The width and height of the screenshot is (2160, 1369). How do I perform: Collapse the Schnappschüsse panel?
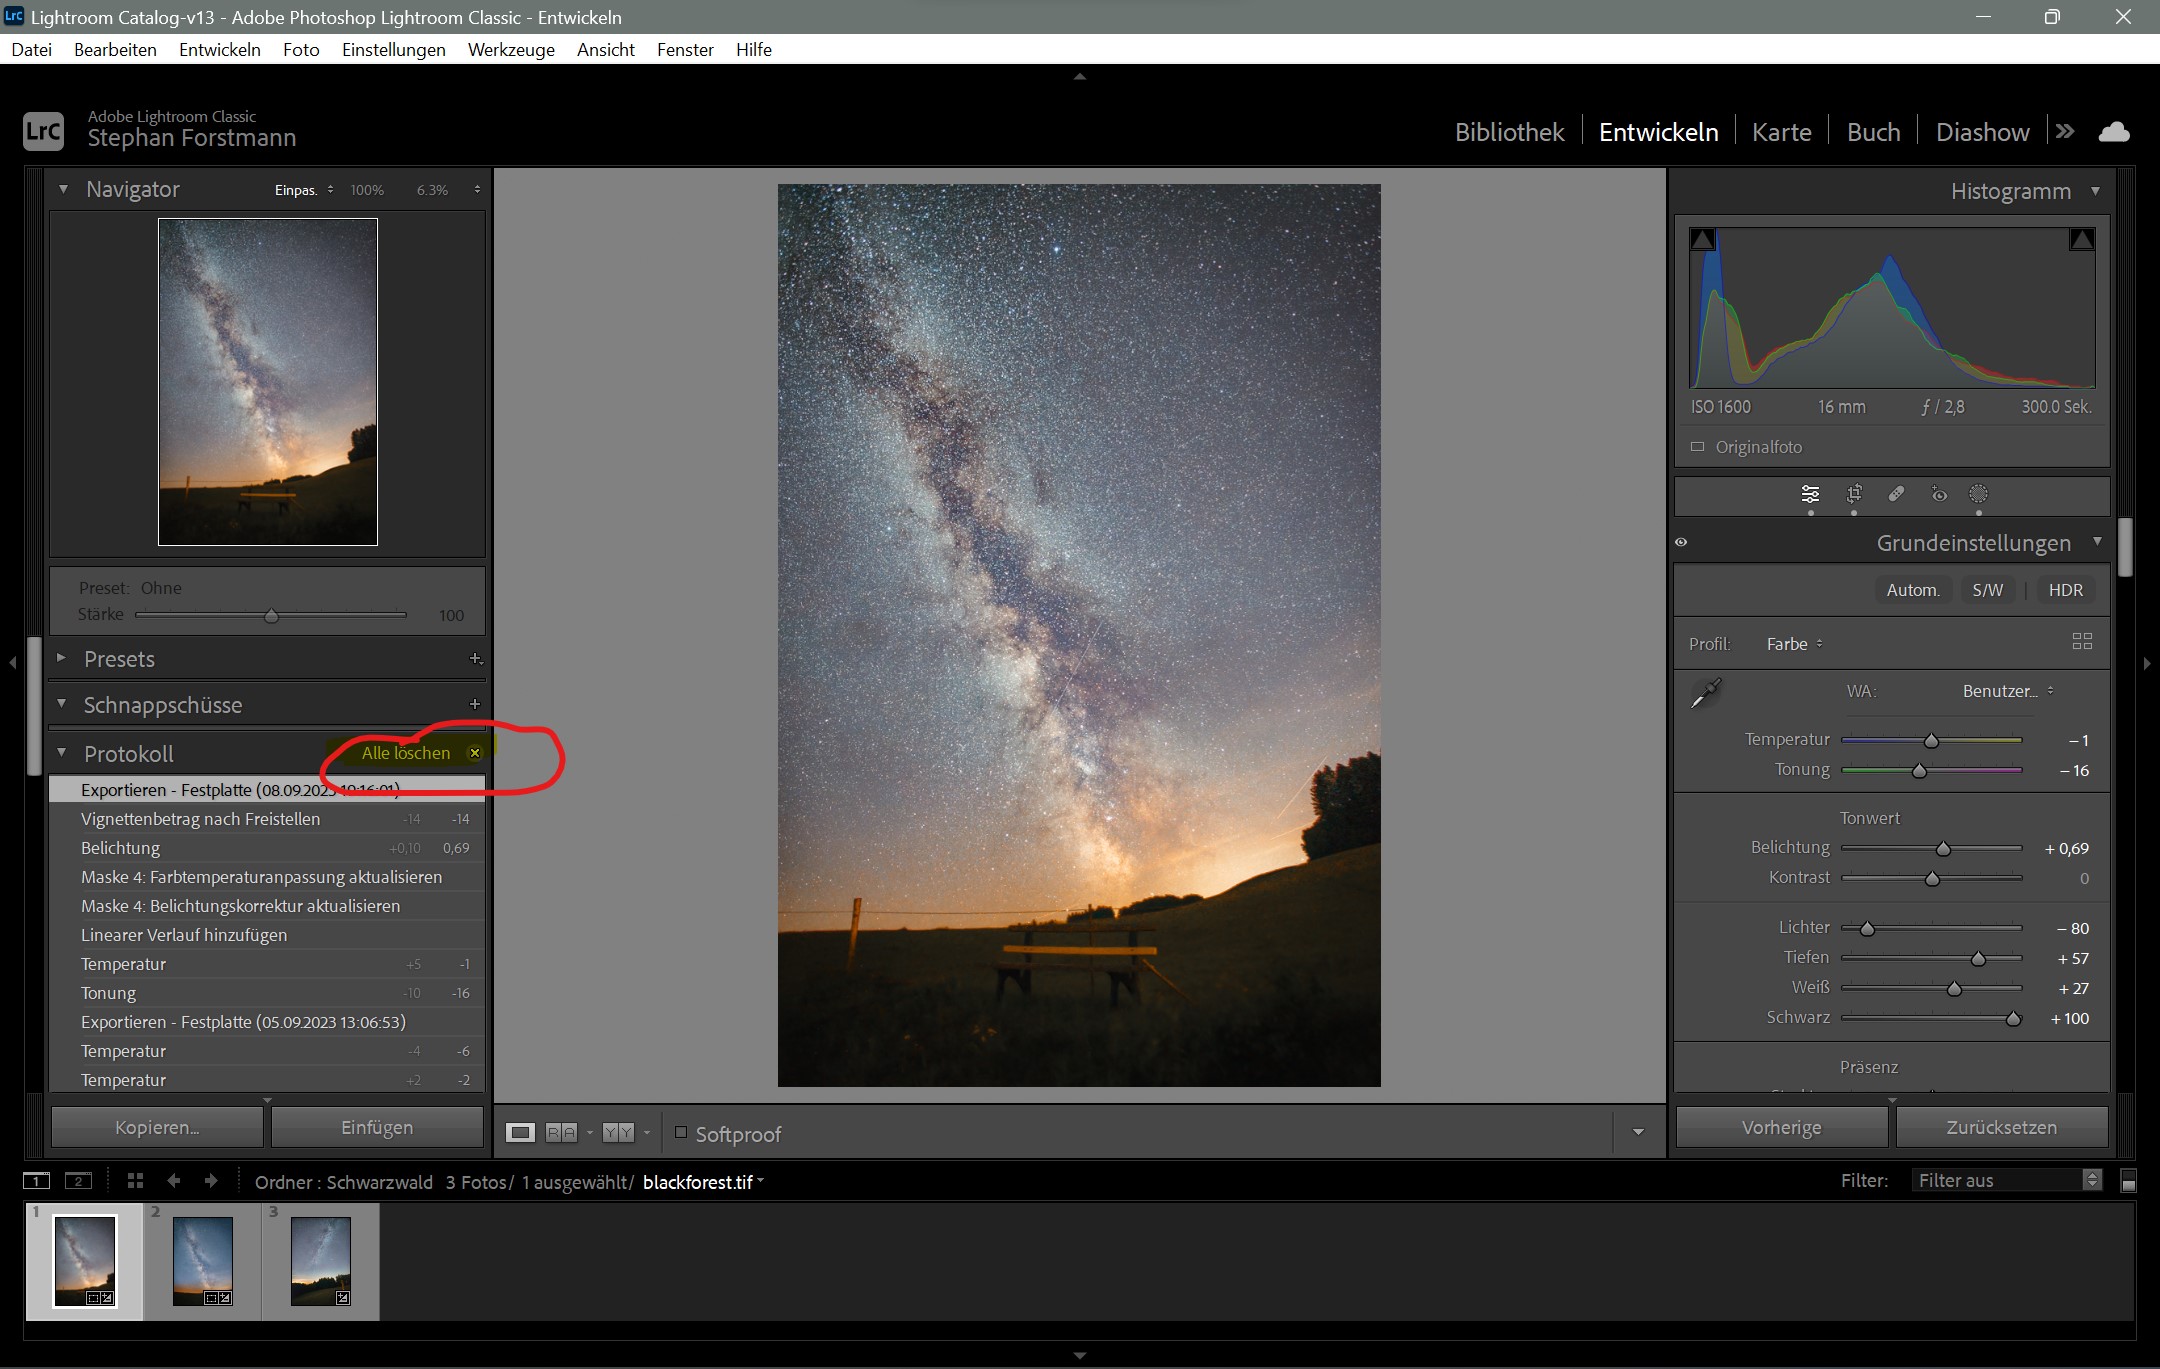click(x=61, y=704)
